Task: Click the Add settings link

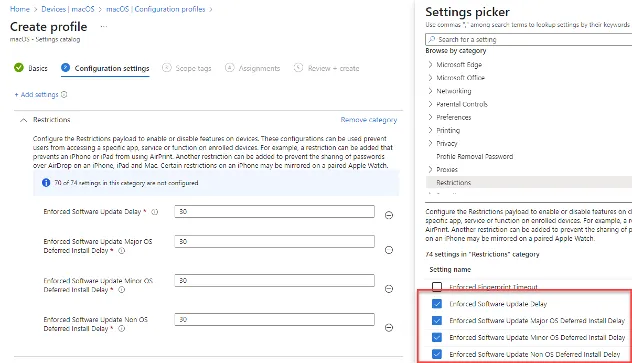Action: (x=37, y=94)
